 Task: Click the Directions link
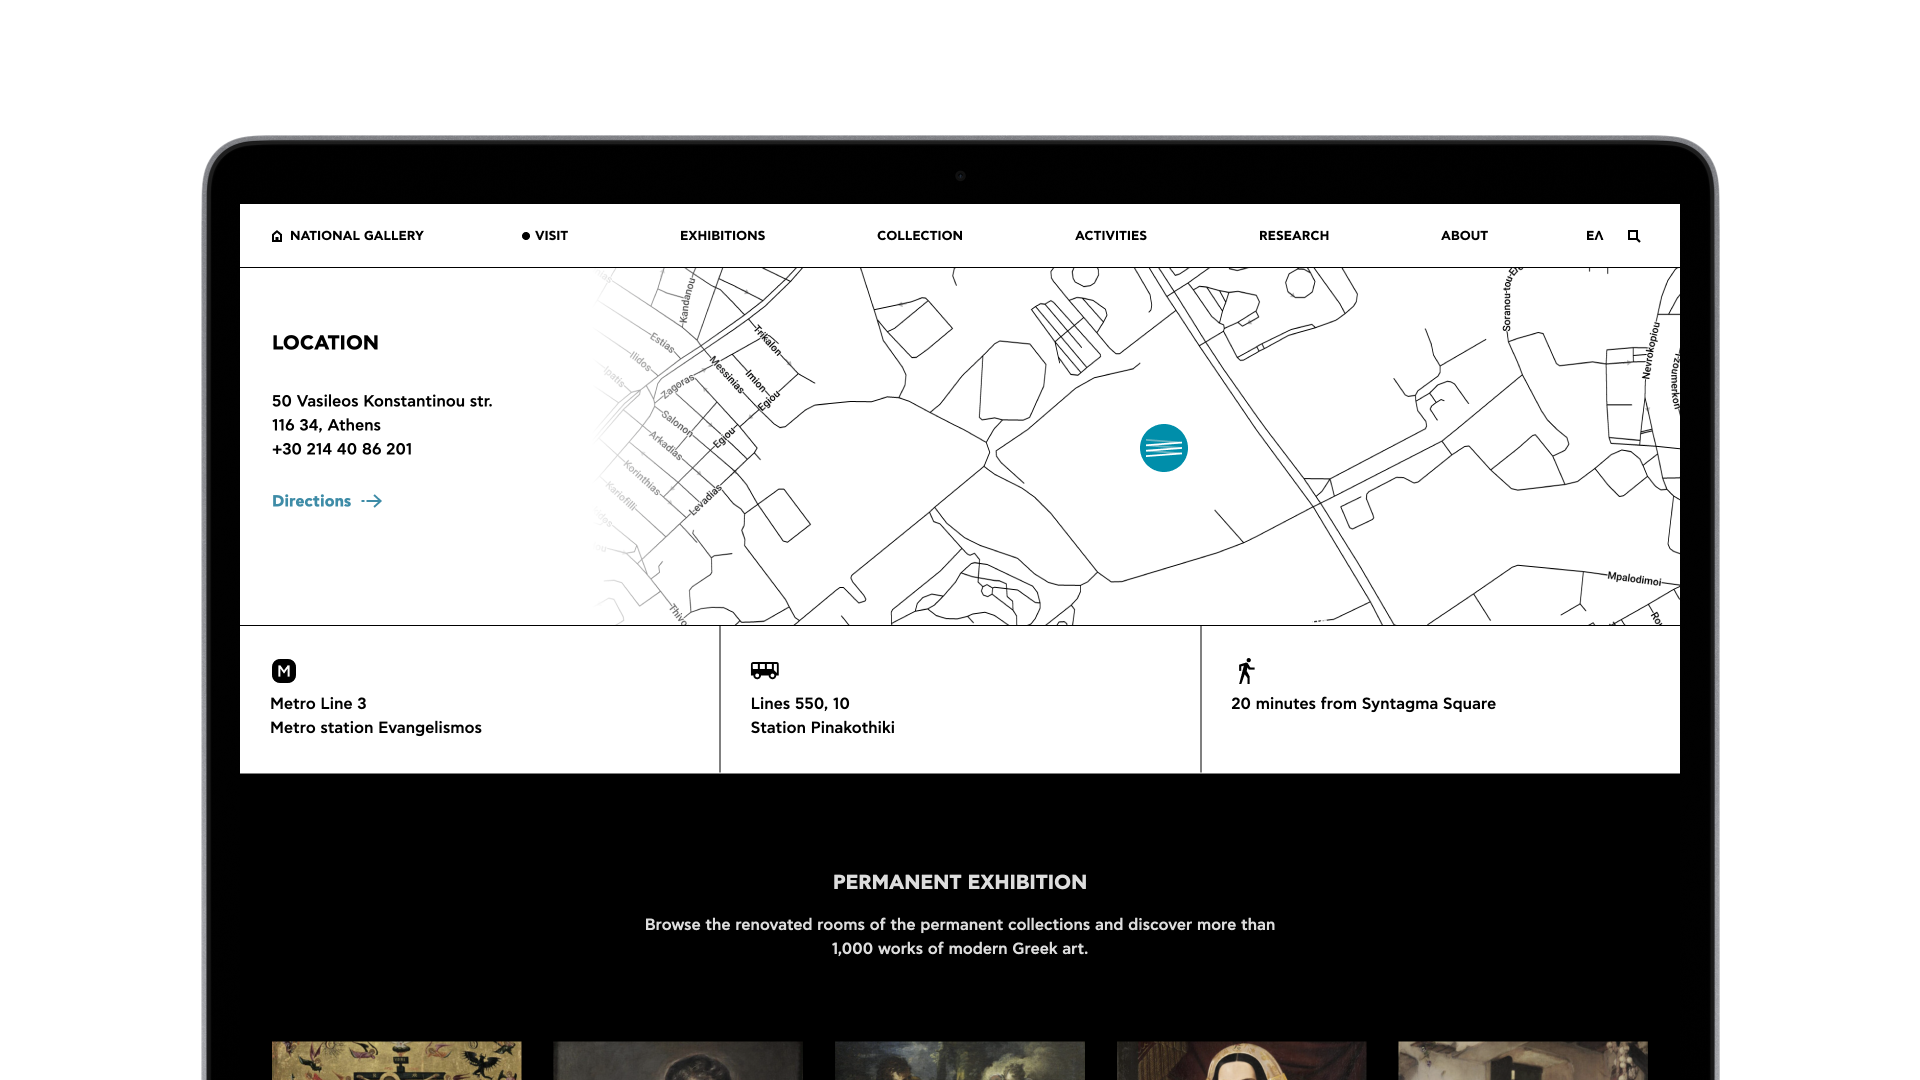click(x=311, y=501)
